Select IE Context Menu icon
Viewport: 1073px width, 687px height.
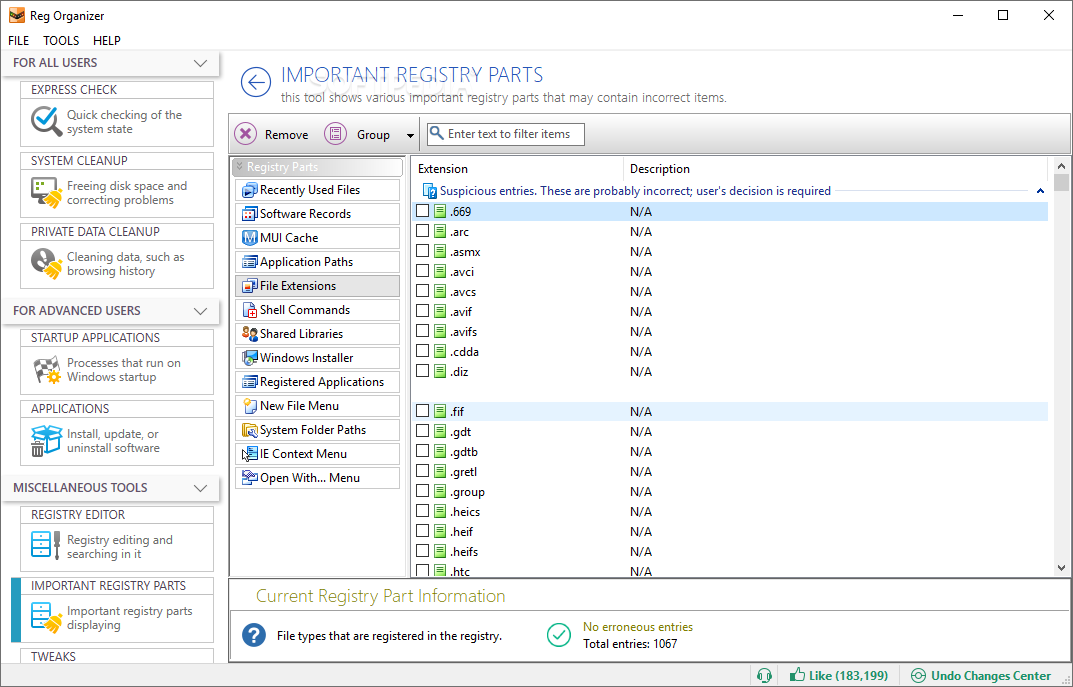click(x=250, y=454)
